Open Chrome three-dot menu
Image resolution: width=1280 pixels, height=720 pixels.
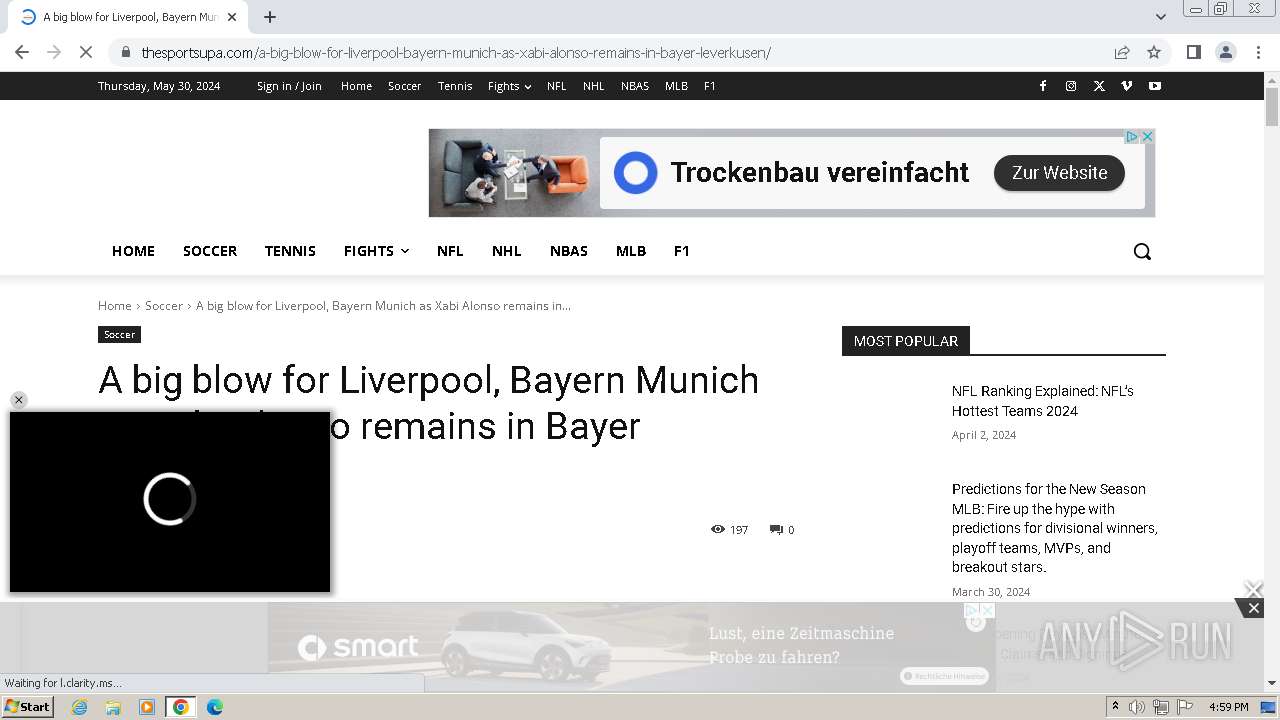click(x=1258, y=52)
